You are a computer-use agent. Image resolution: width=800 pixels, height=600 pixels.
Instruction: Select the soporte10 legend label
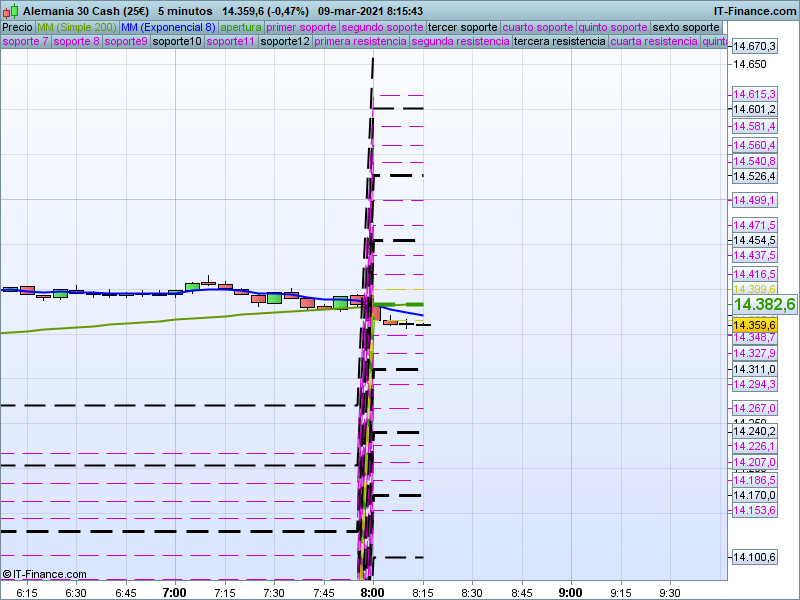(x=177, y=42)
